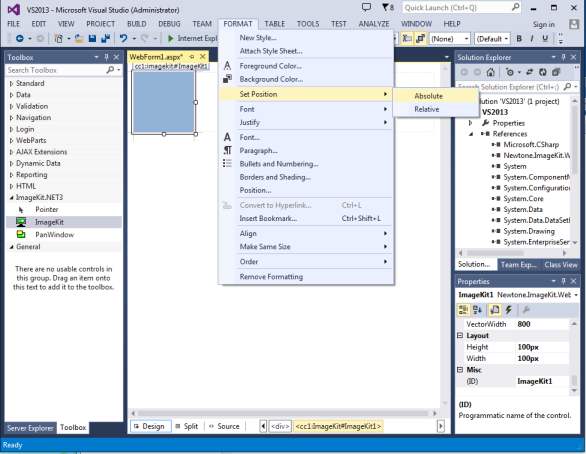Viewport: 586px width, 454px height.
Task: Click the Properties page icon in Properties toolbar
Action: point(495,310)
